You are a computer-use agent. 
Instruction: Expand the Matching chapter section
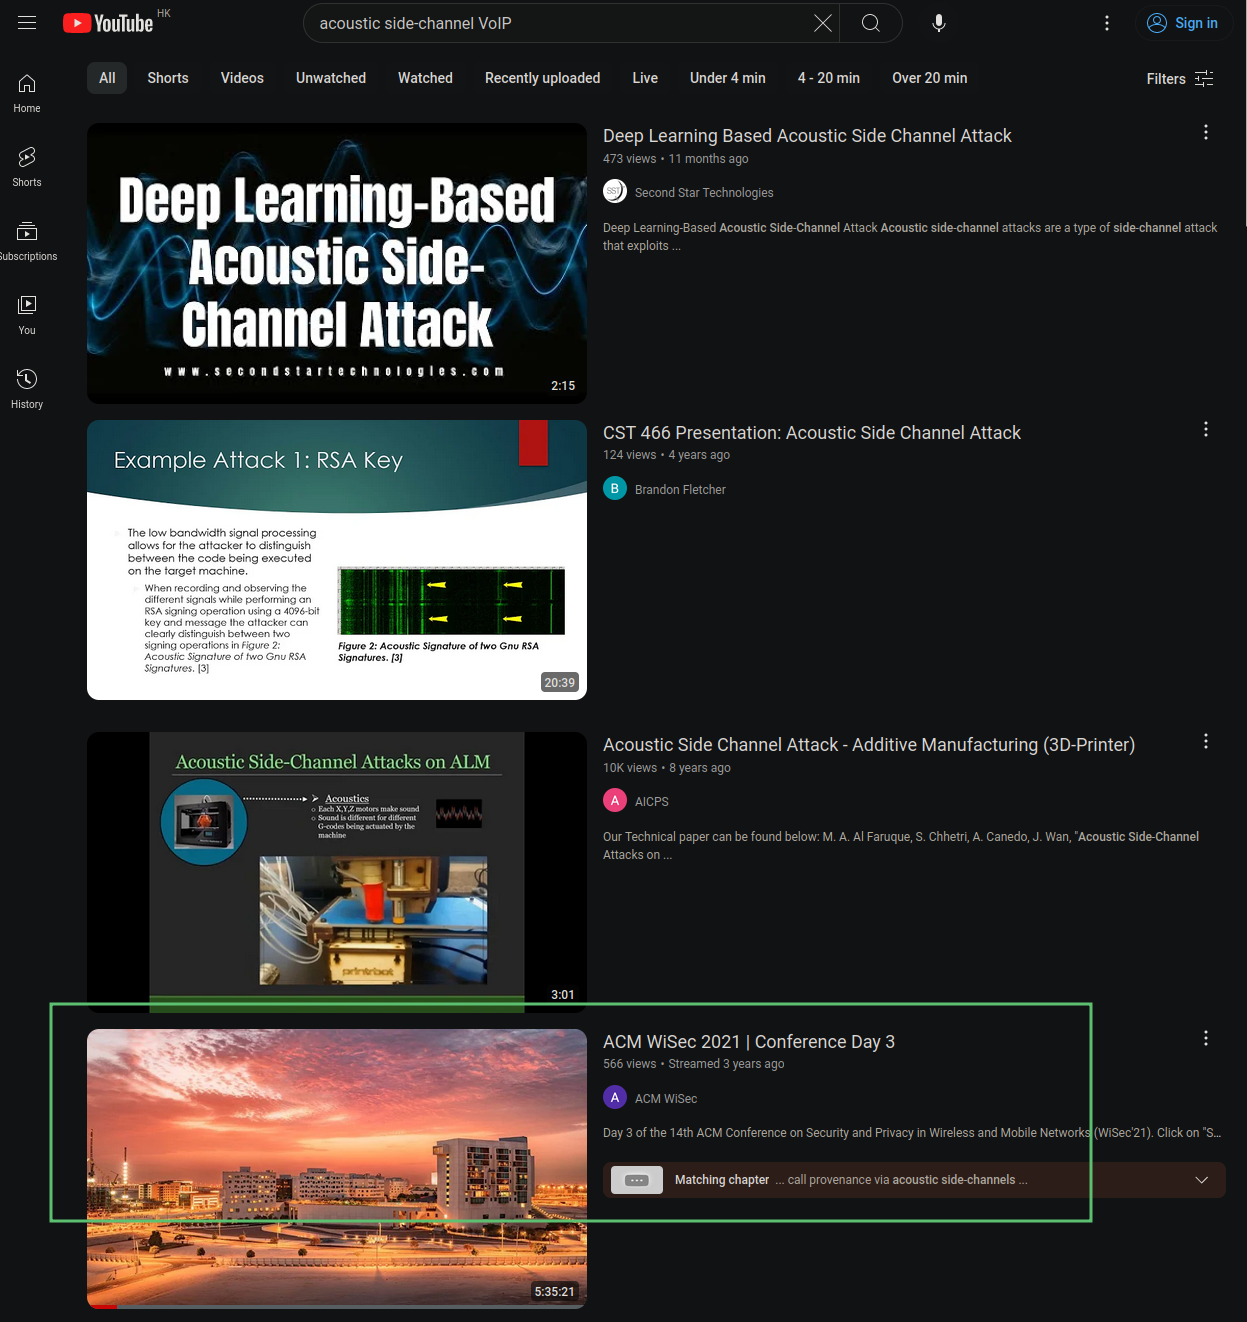tap(1201, 1180)
